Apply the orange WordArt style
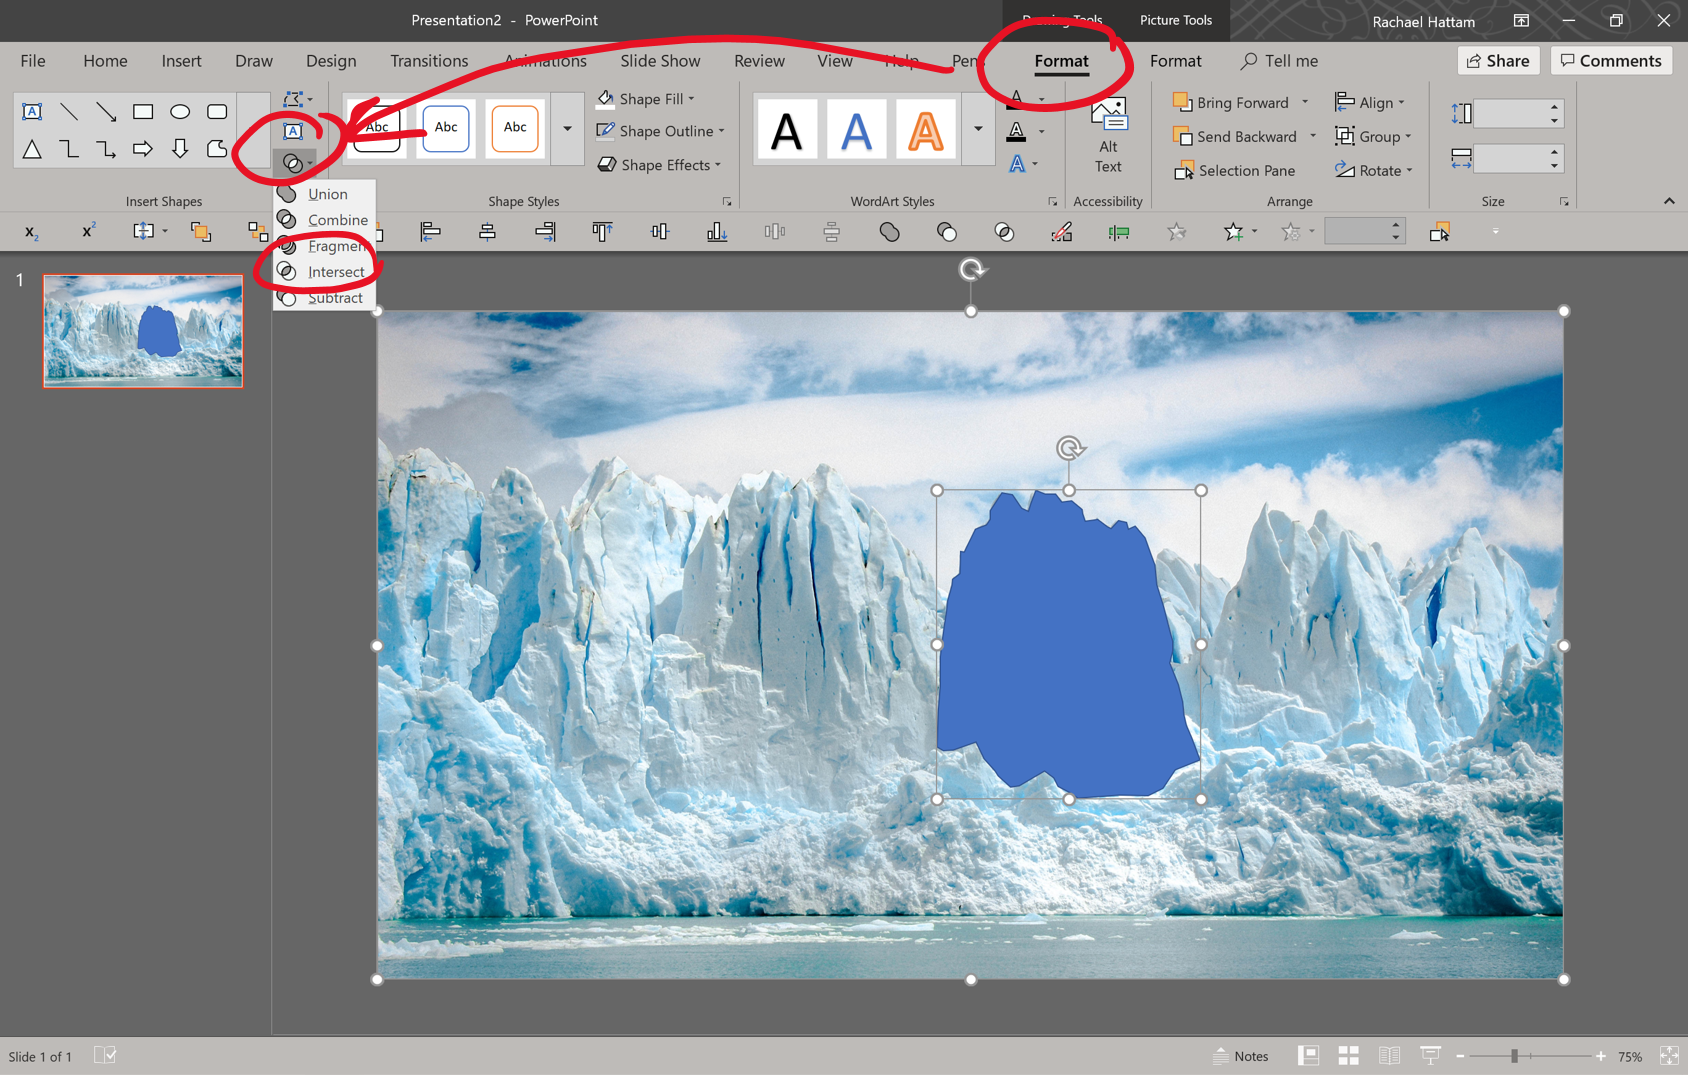This screenshot has width=1688, height=1075. (925, 129)
